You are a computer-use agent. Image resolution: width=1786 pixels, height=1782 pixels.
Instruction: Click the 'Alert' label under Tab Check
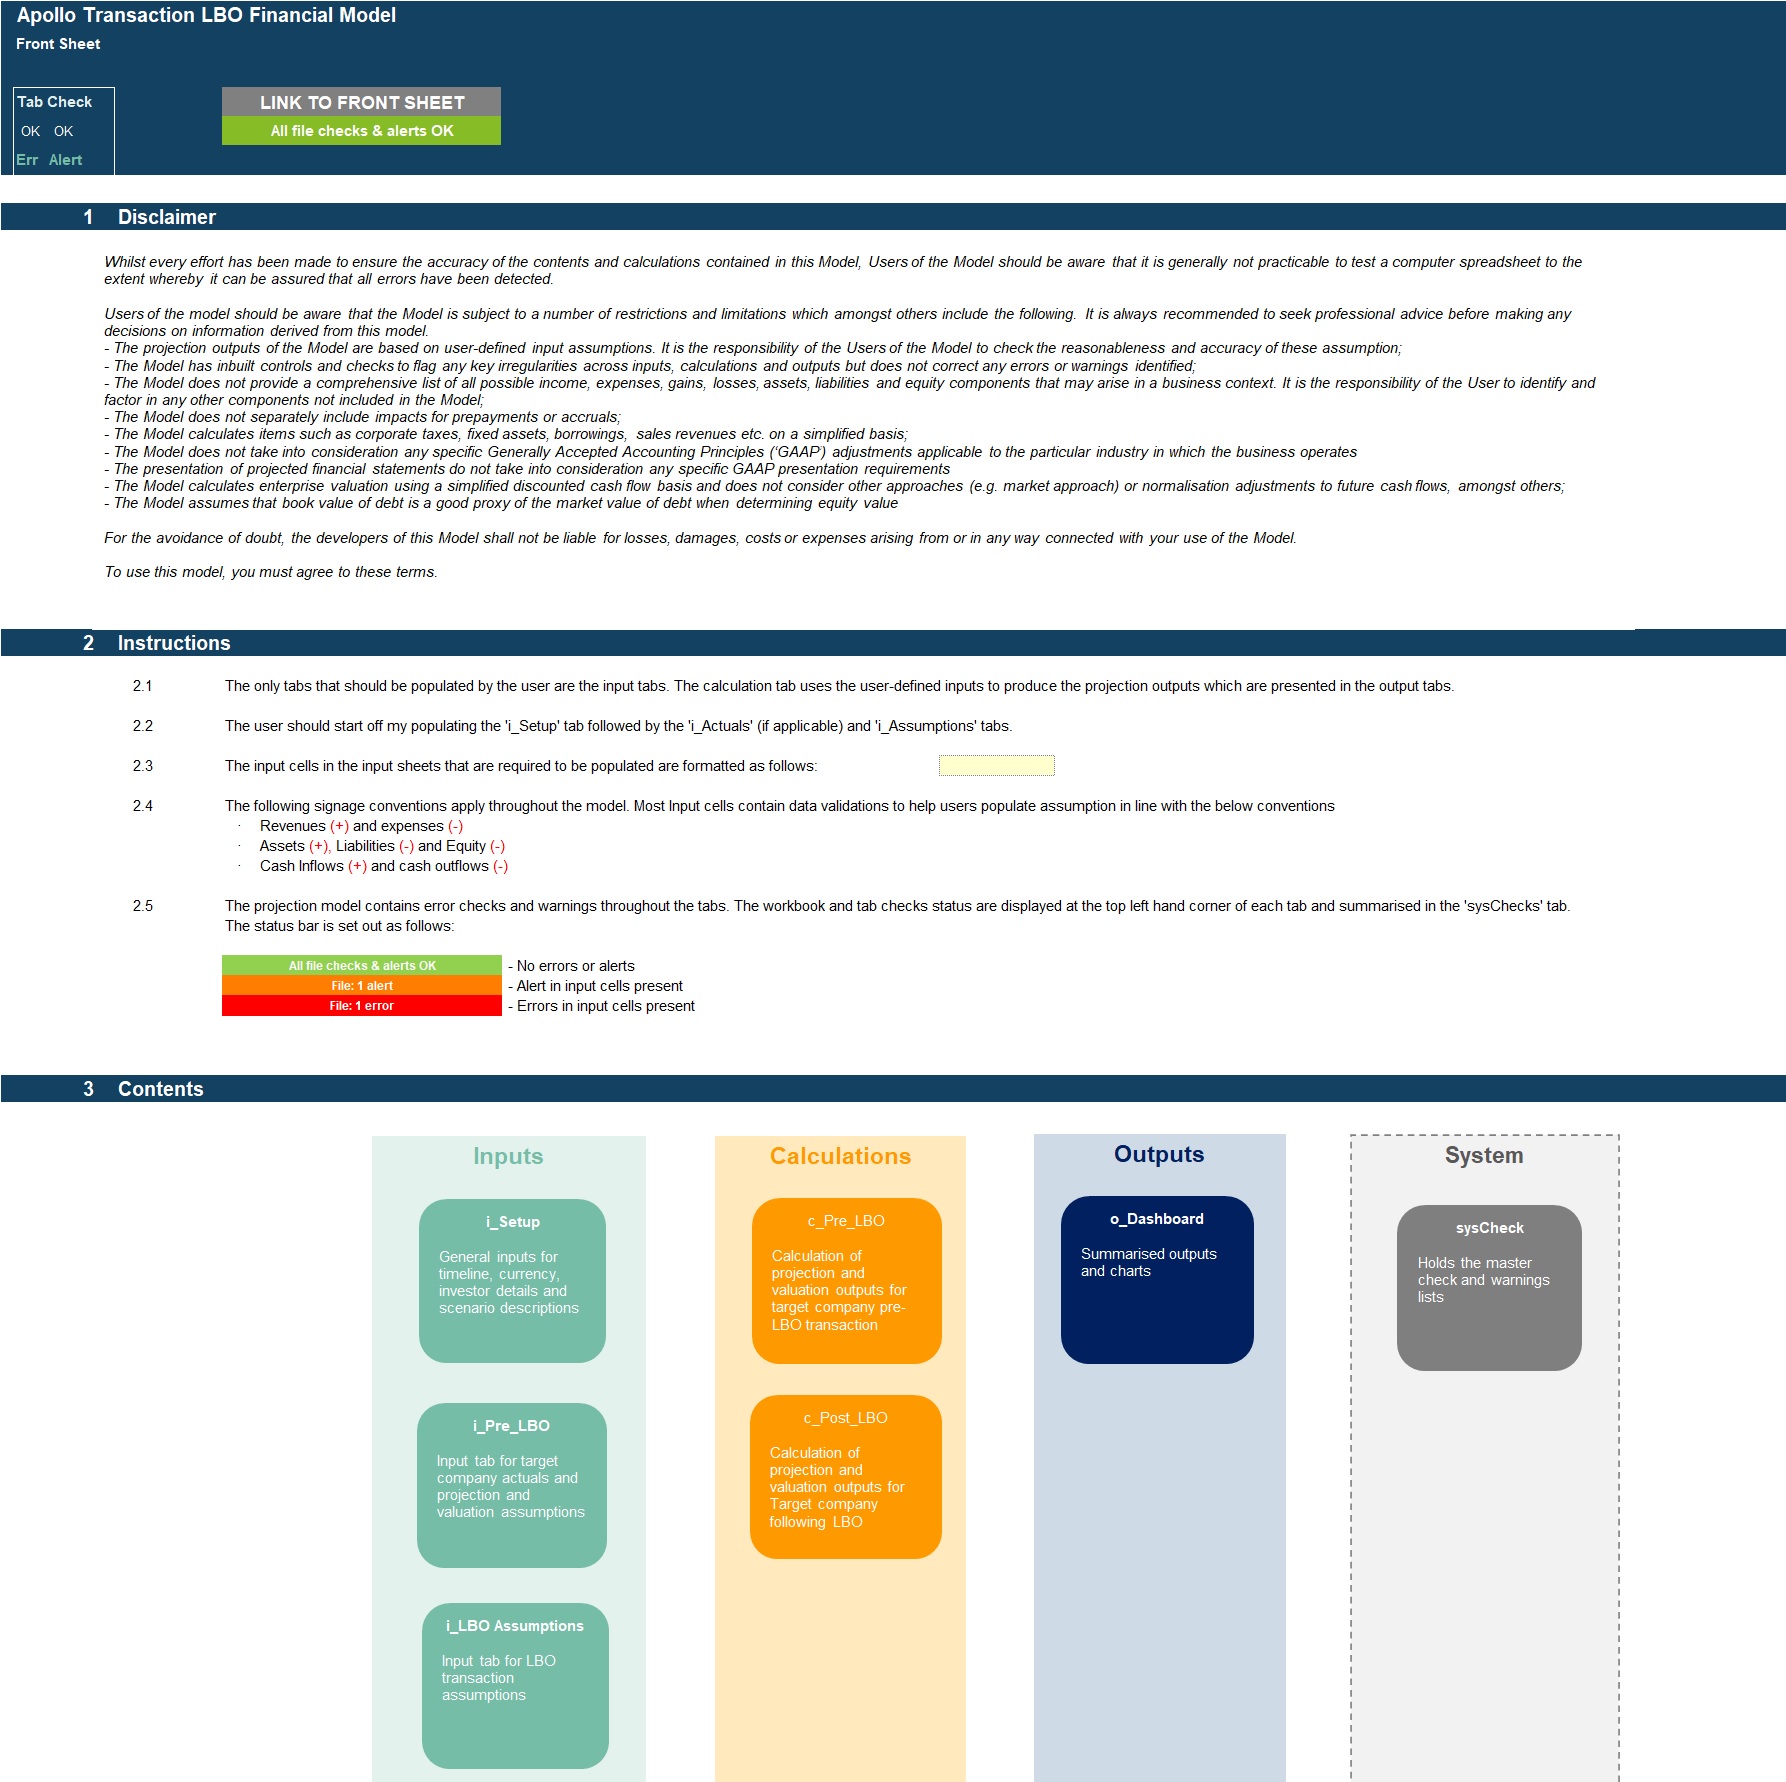click(x=66, y=160)
